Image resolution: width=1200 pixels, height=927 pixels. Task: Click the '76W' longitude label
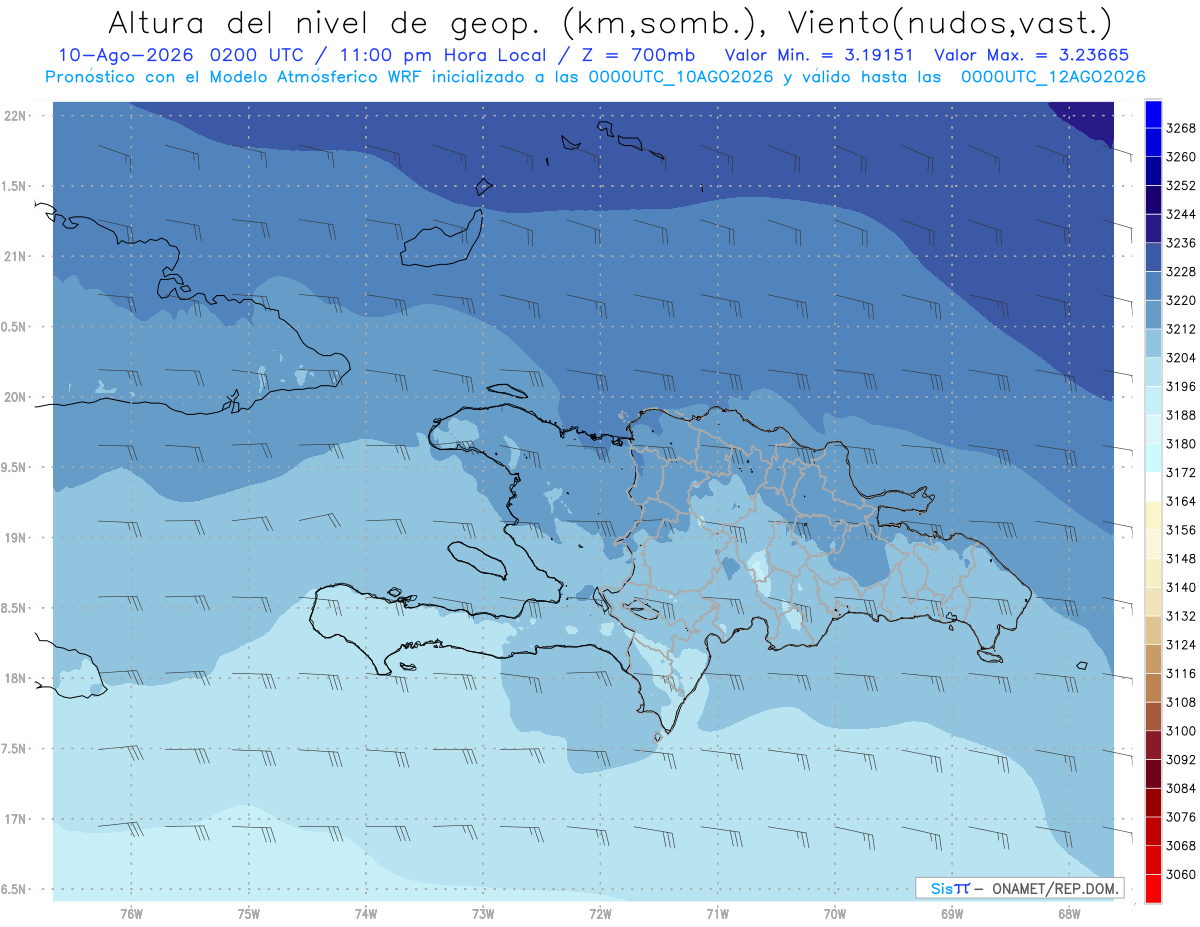click(x=131, y=914)
